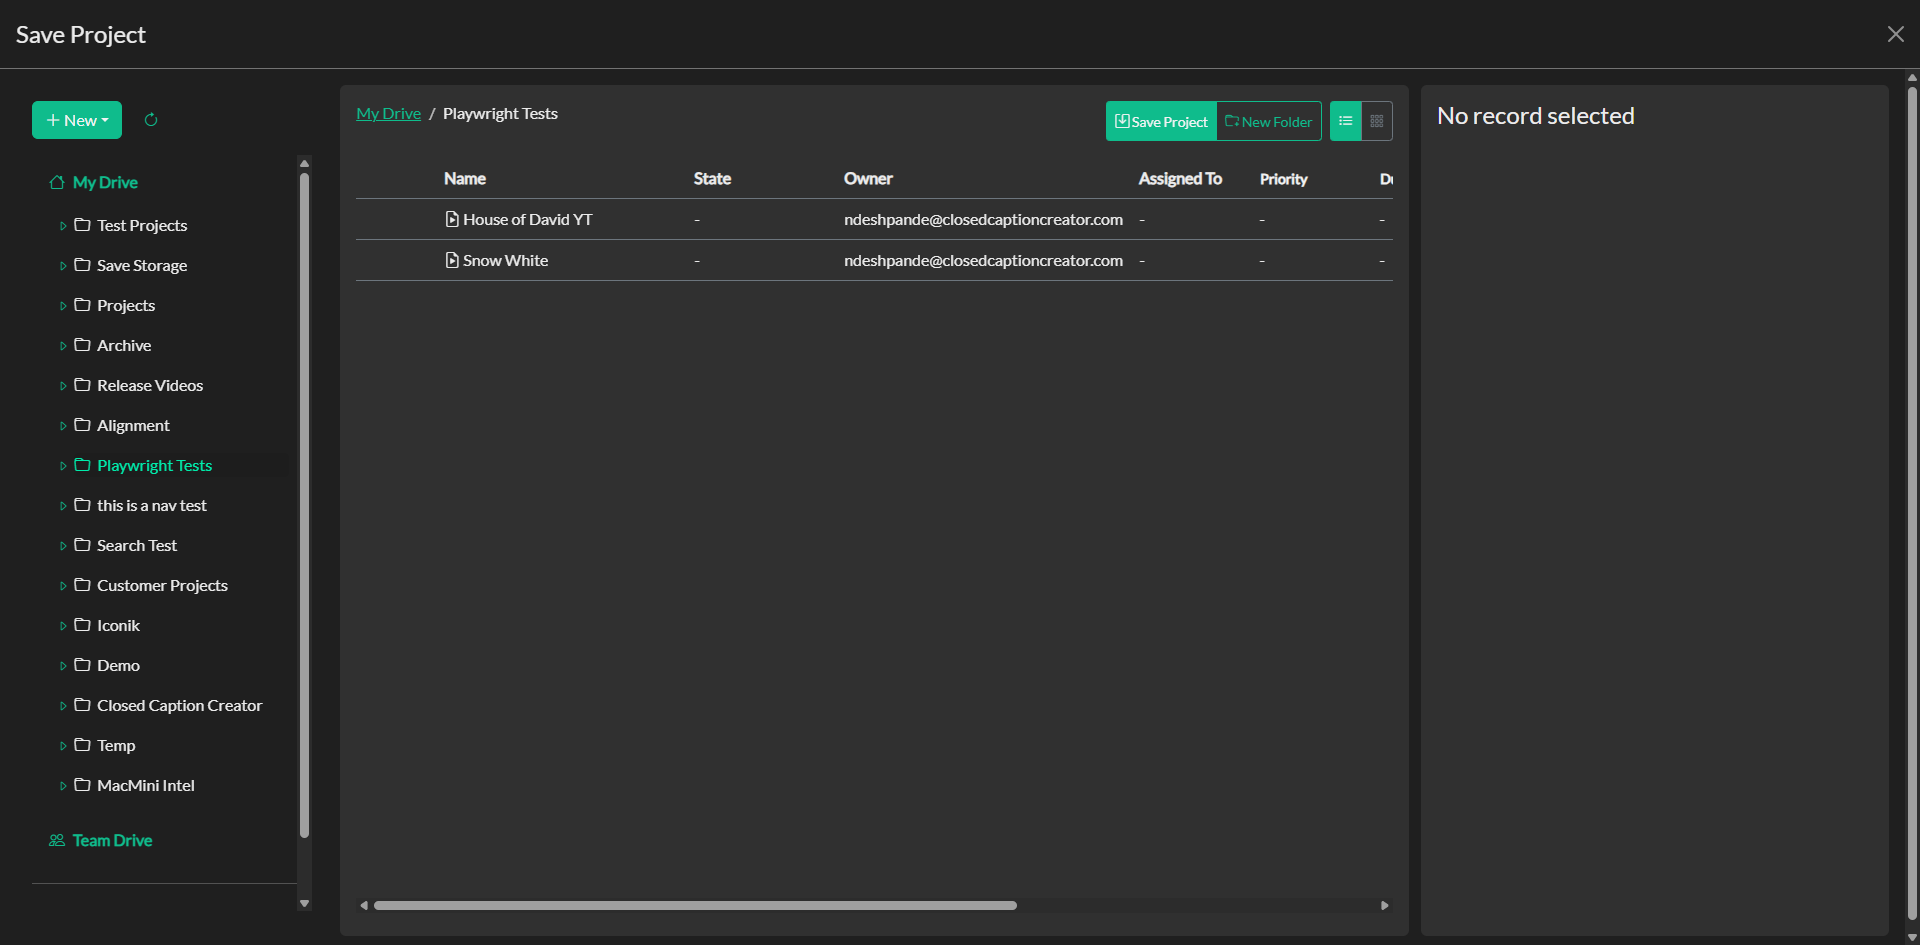Click the Demo folder icon

click(82, 665)
